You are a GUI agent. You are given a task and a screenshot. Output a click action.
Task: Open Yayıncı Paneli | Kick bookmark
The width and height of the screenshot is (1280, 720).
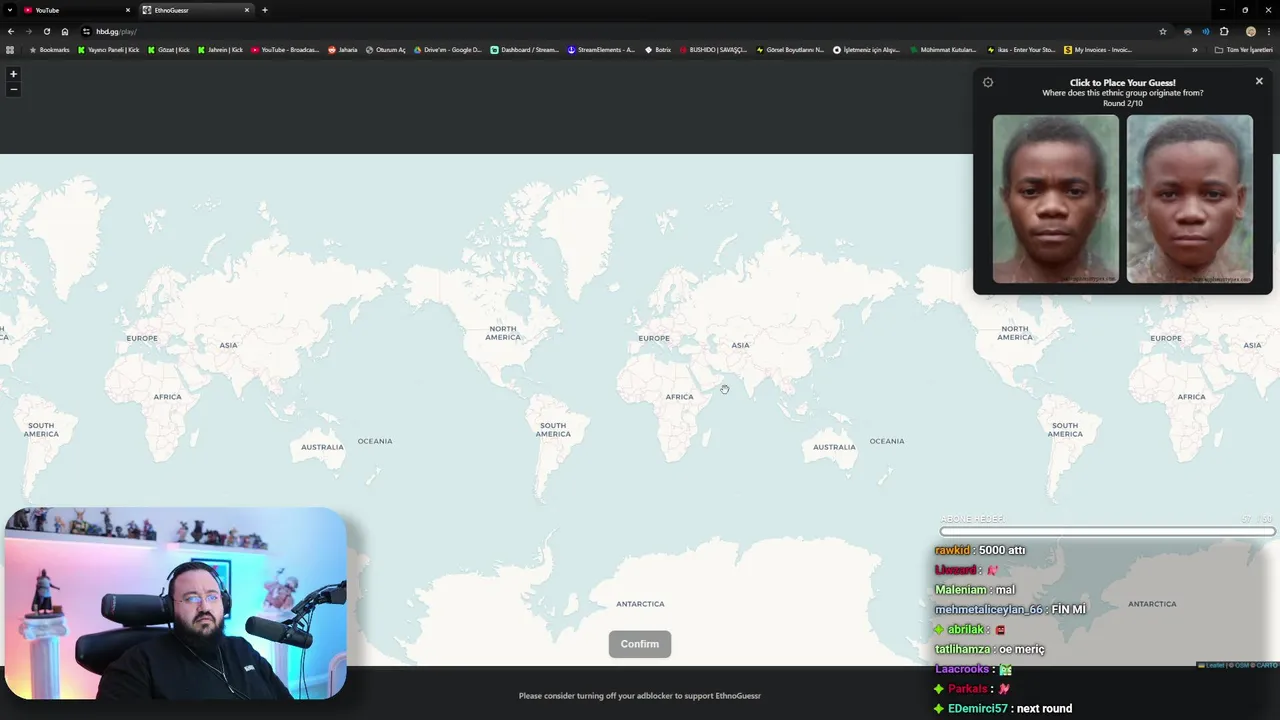click(x=108, y=49)
